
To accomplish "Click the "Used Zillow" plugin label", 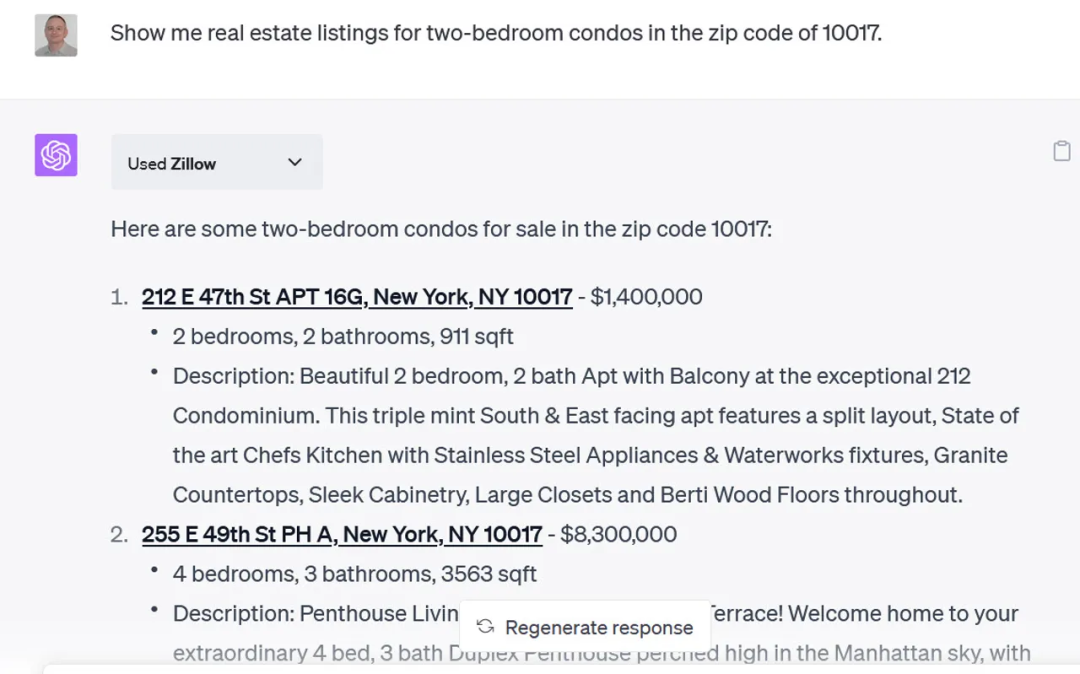I will tap(172, 164).
